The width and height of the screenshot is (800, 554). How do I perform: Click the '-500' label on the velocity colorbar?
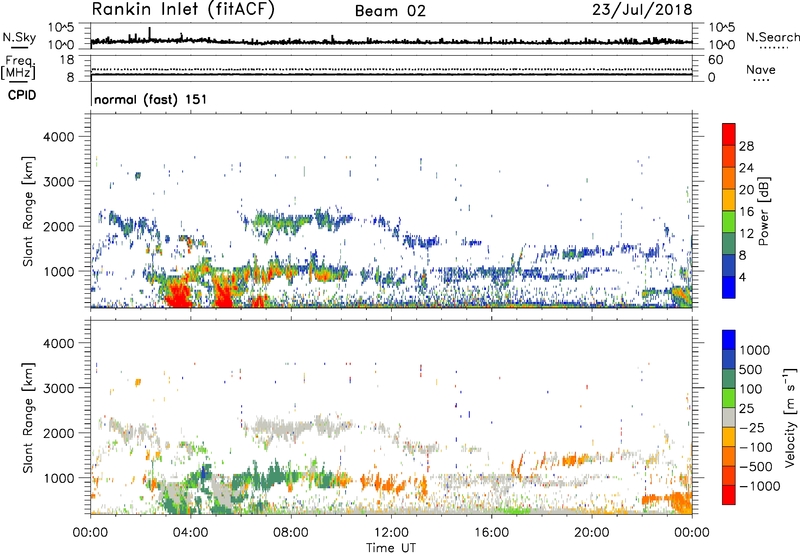pos(756,467)
